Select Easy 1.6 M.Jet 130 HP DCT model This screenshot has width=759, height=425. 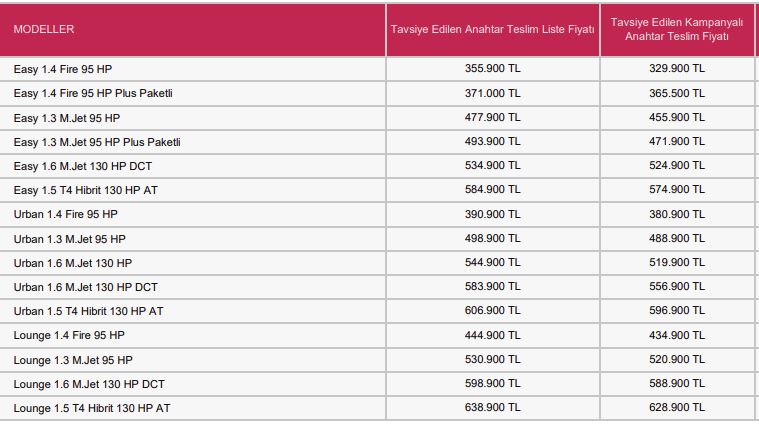83,166
